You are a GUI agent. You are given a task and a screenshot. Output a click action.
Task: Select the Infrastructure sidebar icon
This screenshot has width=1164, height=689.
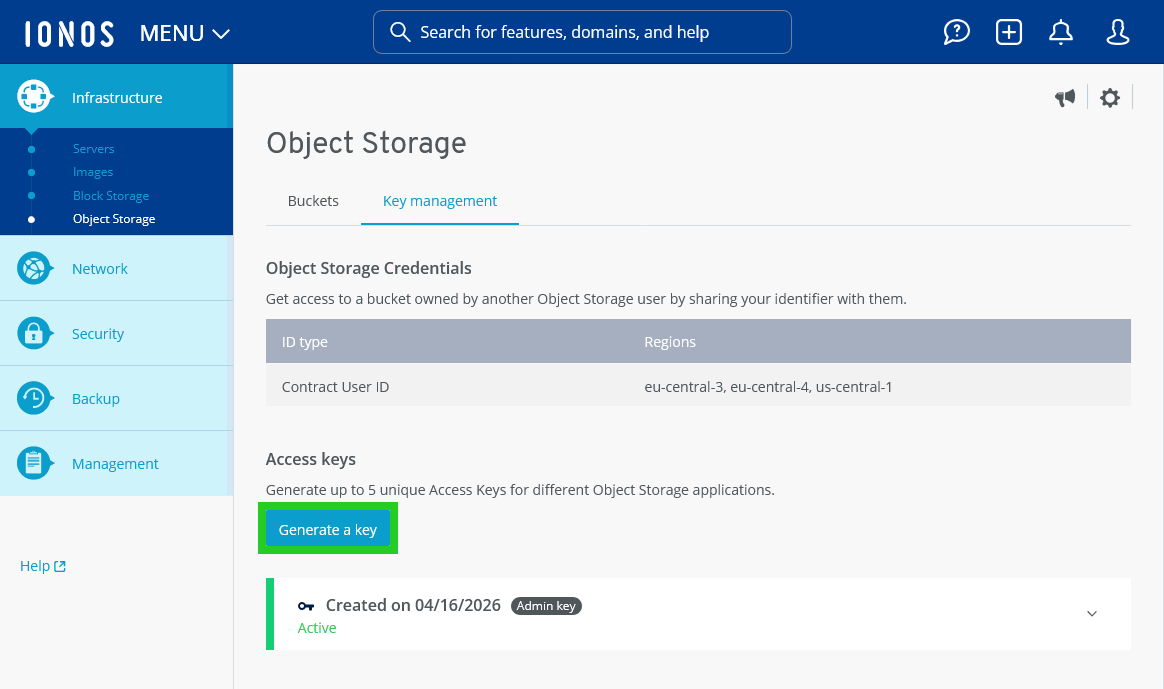point(34,96)
